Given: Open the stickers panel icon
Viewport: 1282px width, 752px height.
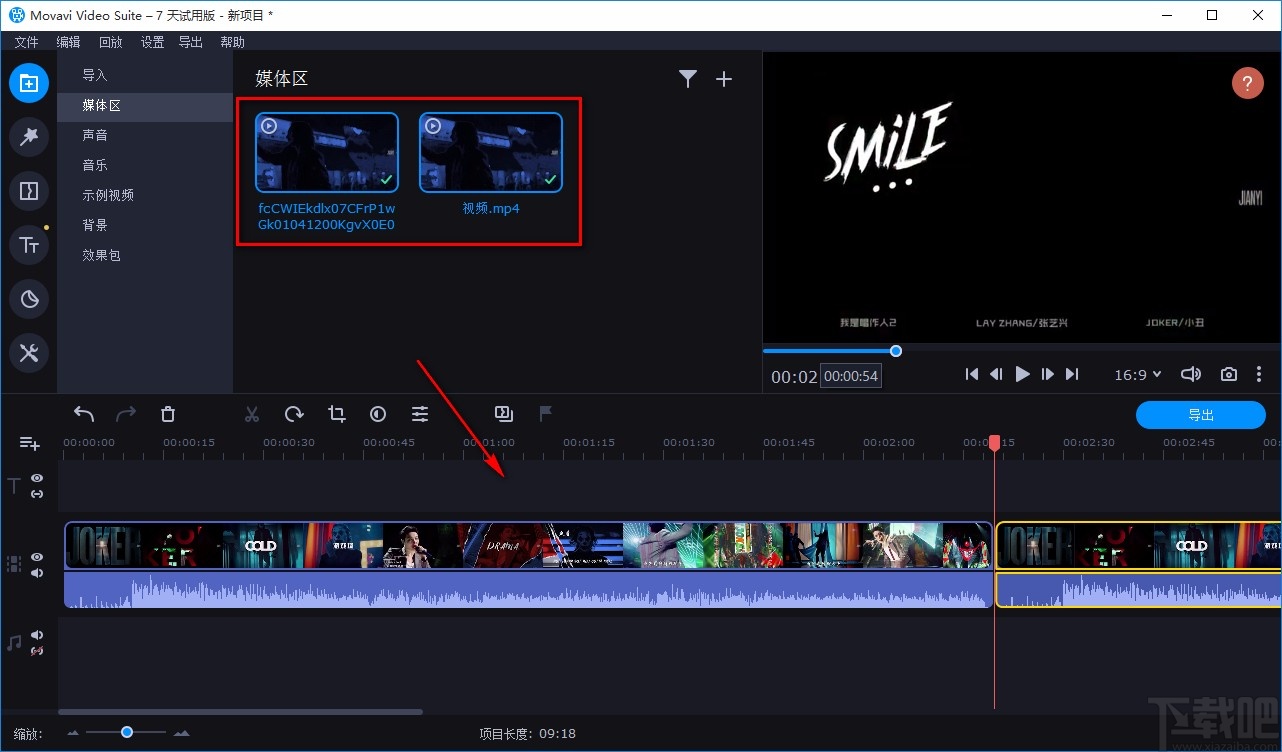Looking at the screenshot, I should pos(29,299).
